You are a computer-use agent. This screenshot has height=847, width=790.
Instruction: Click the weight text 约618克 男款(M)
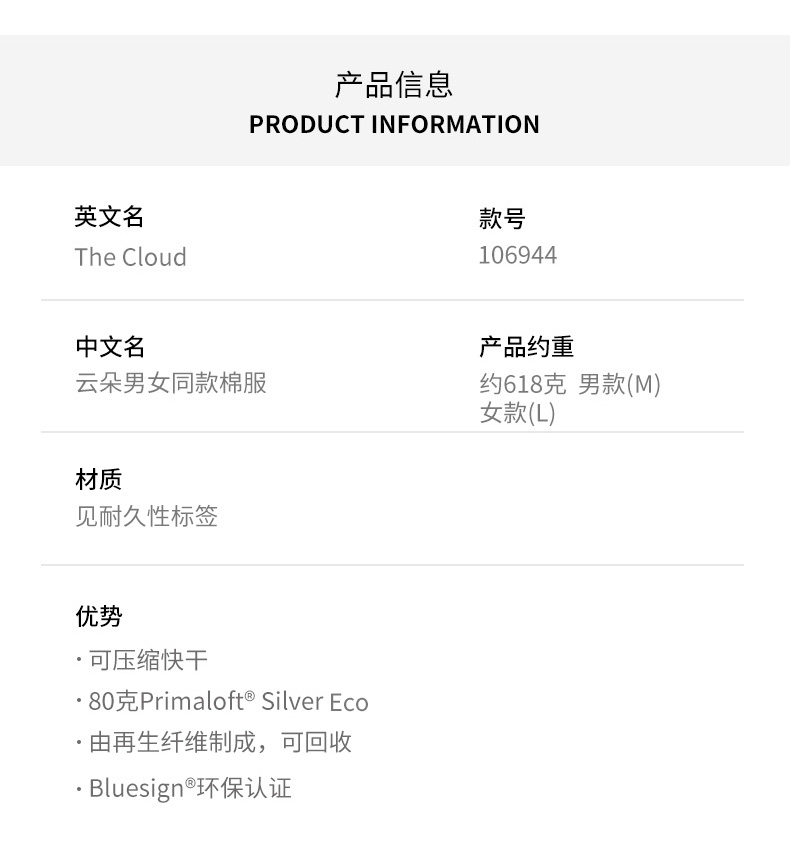569,384
